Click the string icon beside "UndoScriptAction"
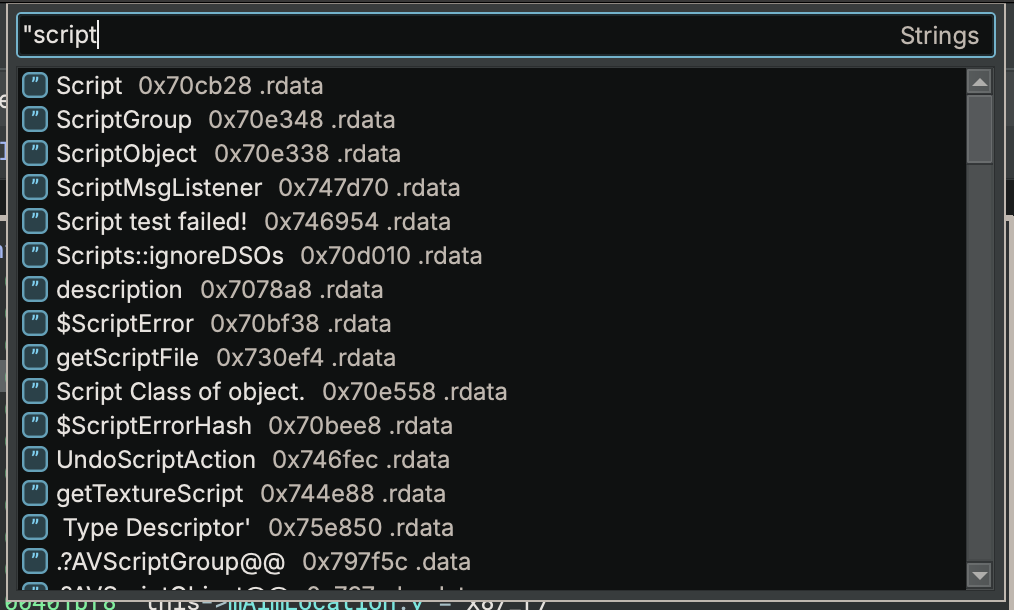The width and height of the screenshot is (1014, 610). point(35,460)
